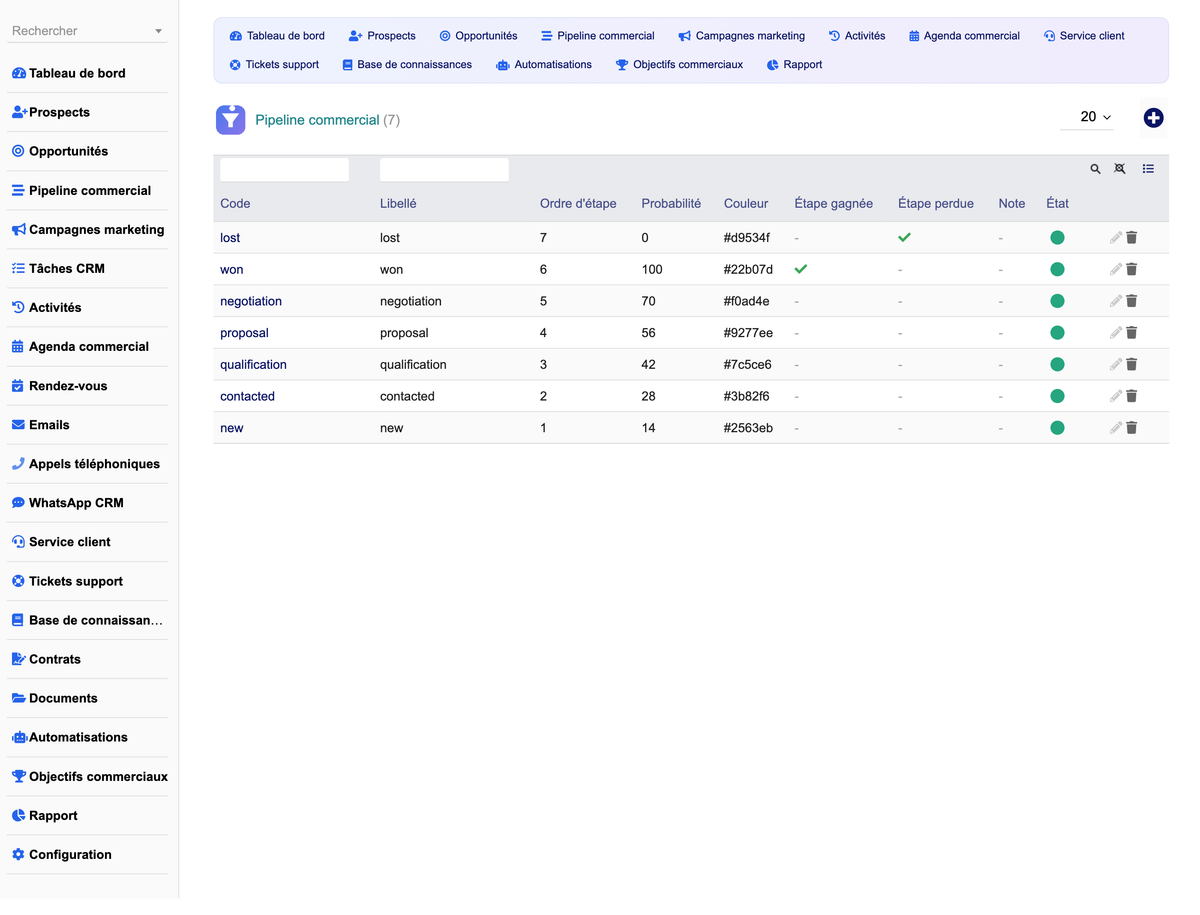This screenshot has height=915, width=1200.
Task: Click the Pipeline commercial funnel icon
Action: coord(231,120)
